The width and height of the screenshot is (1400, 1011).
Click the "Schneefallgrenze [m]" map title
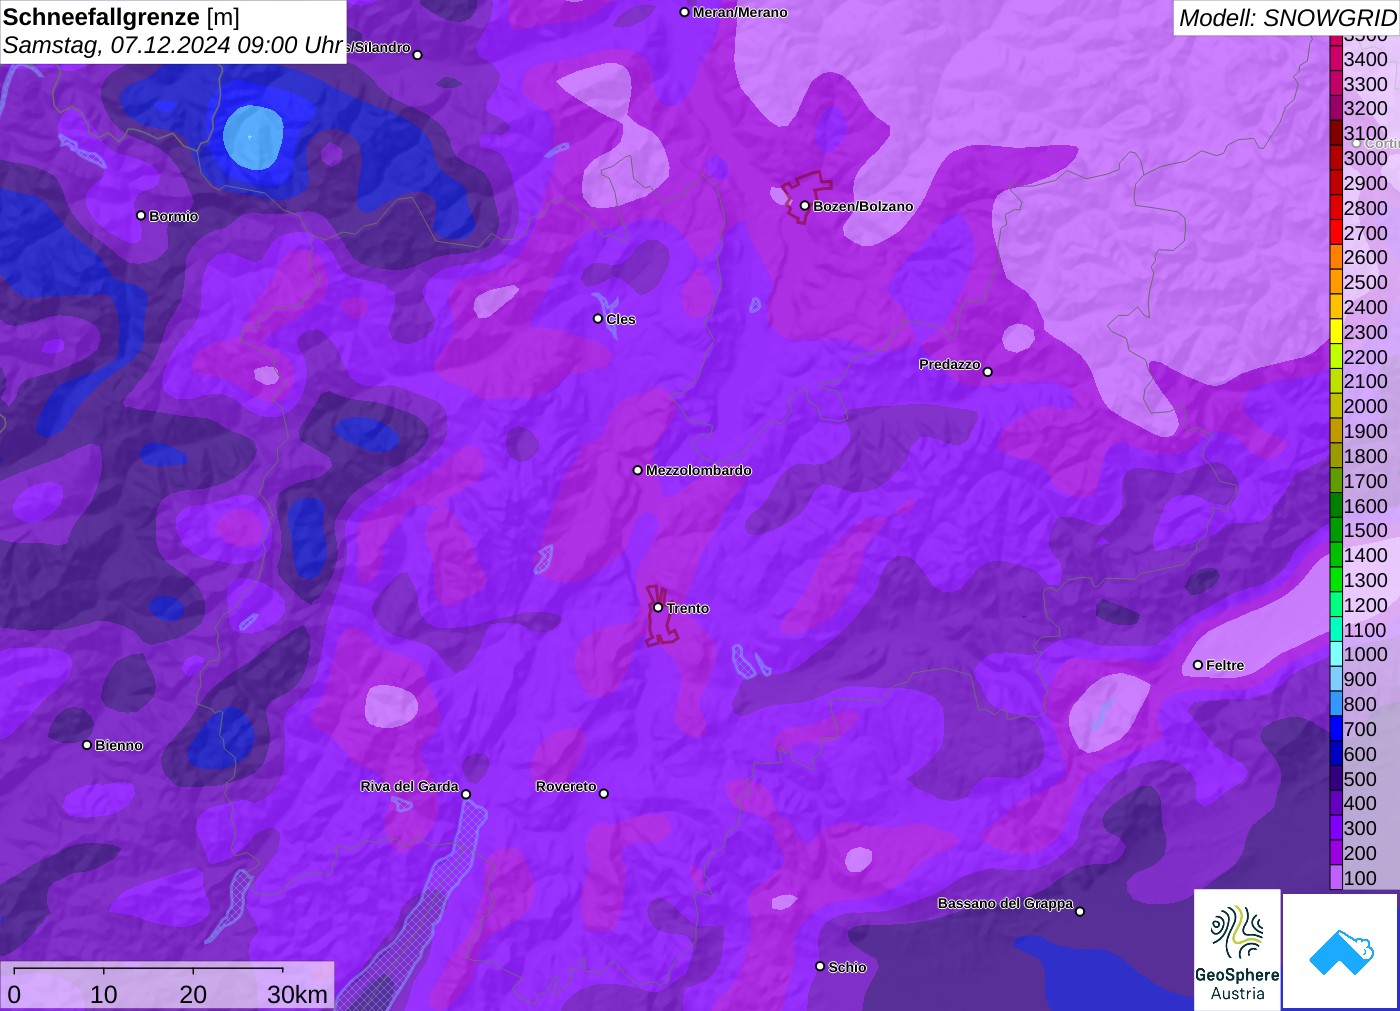tap(121, 17)
